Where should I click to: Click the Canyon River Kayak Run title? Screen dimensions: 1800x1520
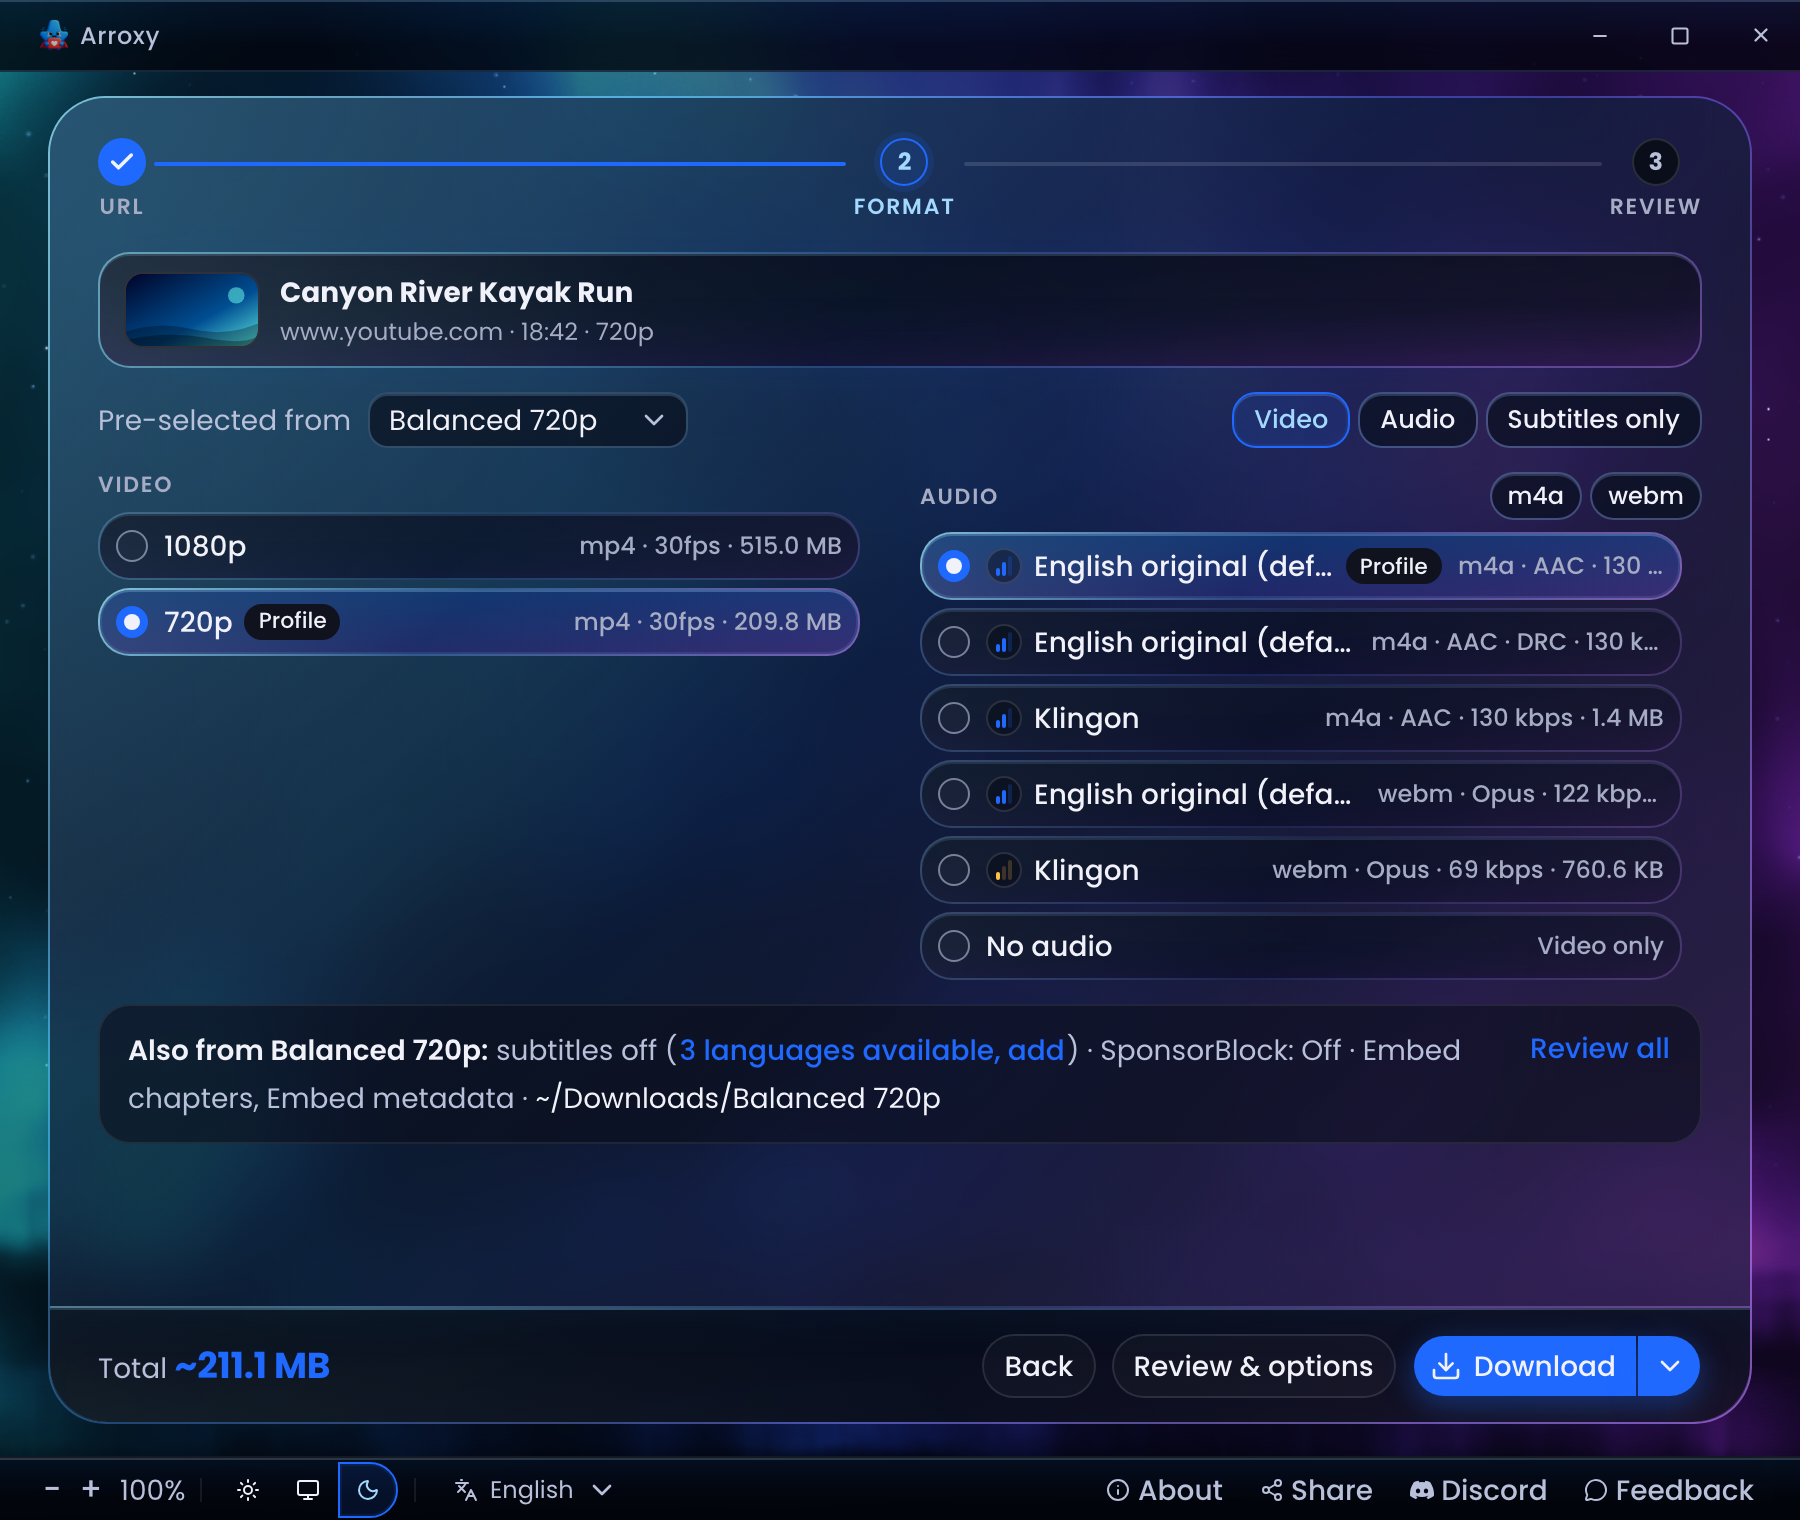(x=456, y=292)
